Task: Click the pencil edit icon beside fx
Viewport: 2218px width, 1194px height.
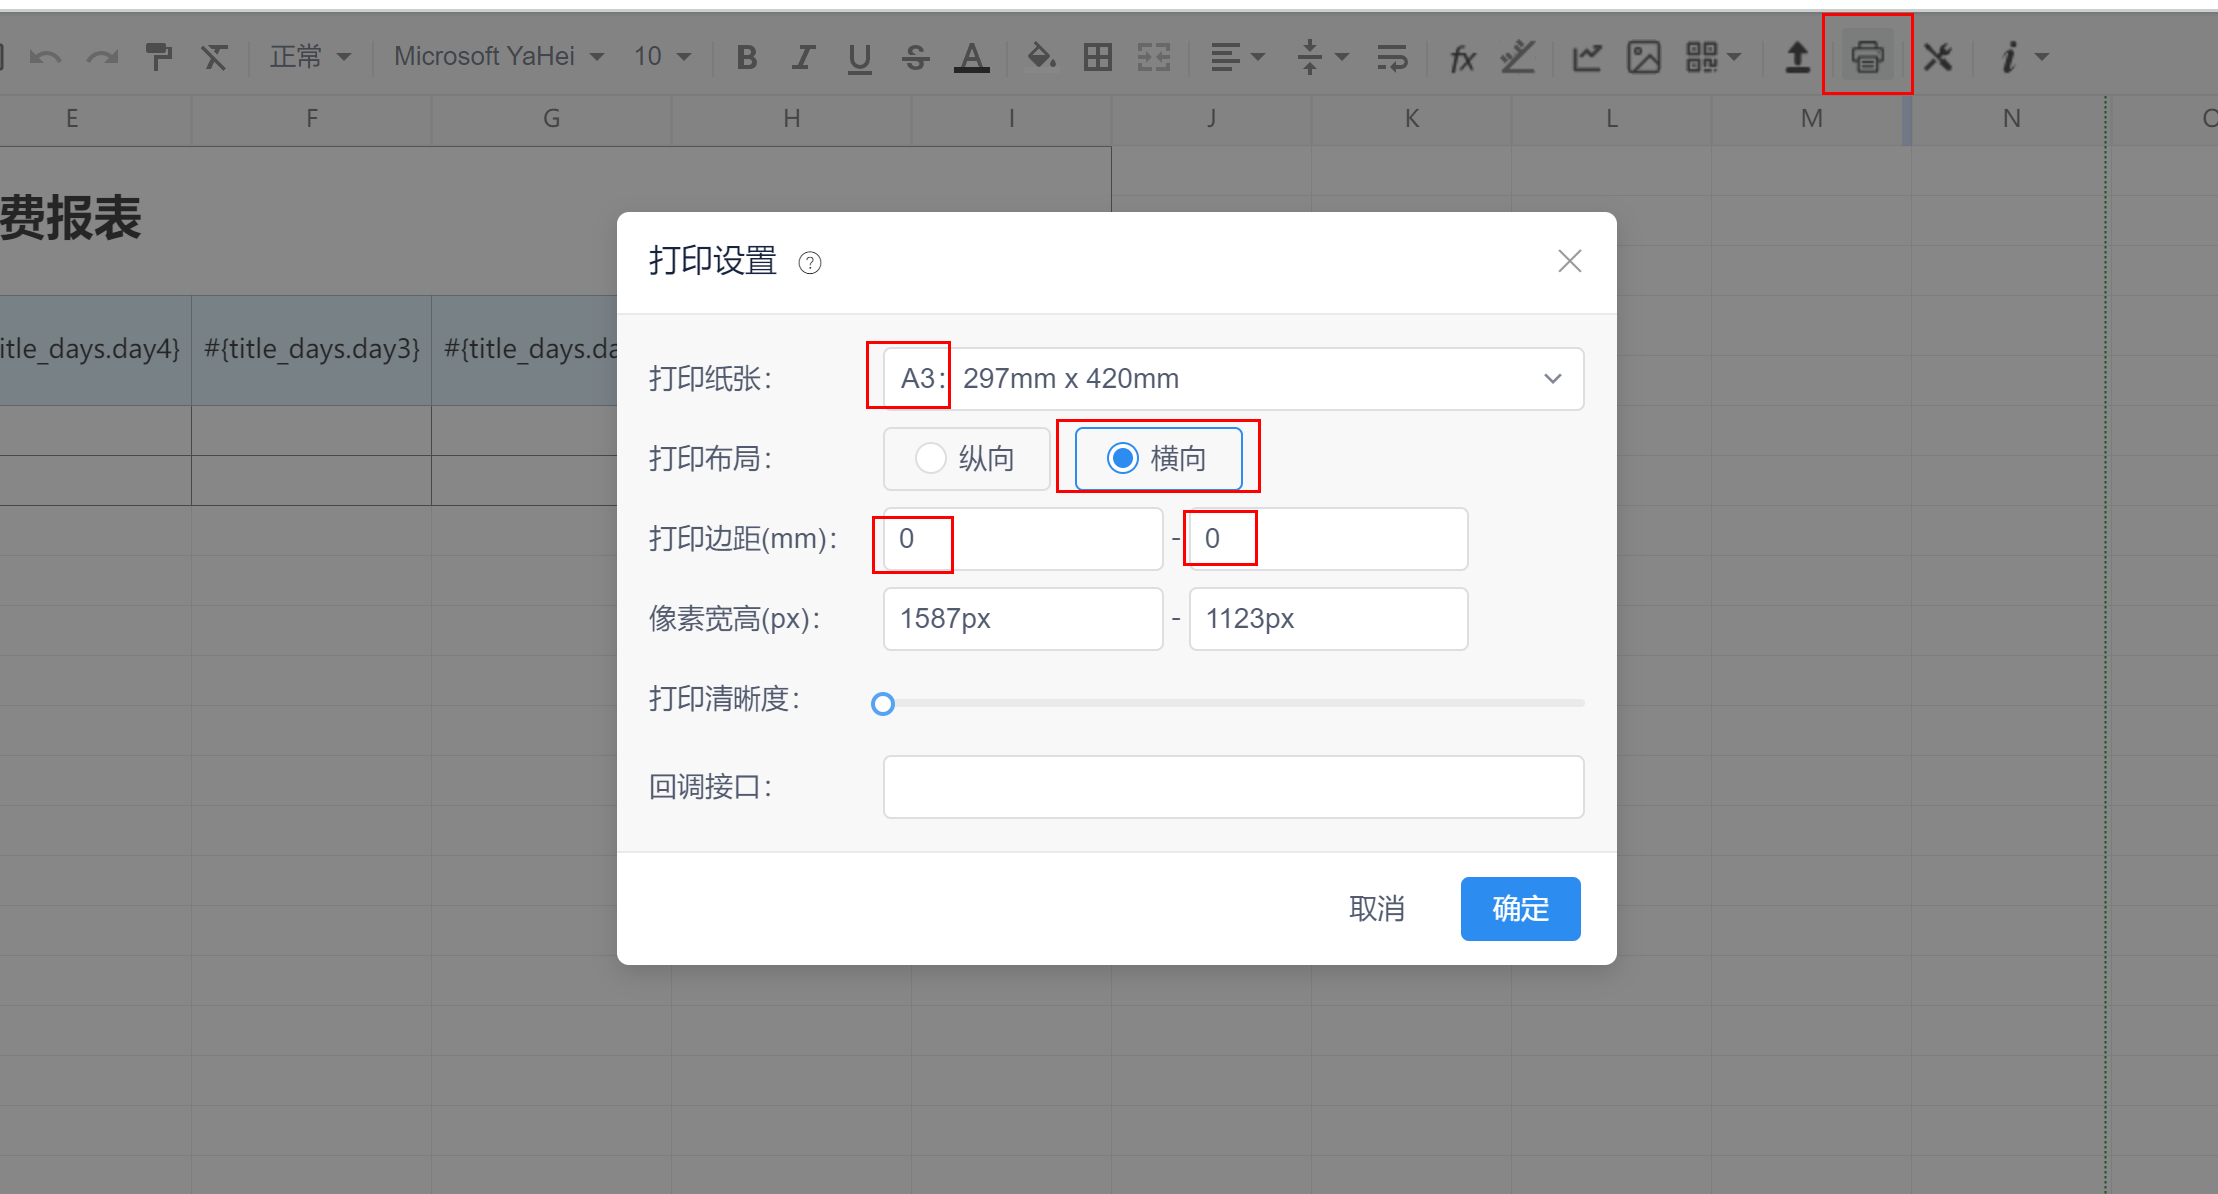Action: (1517, 57)
